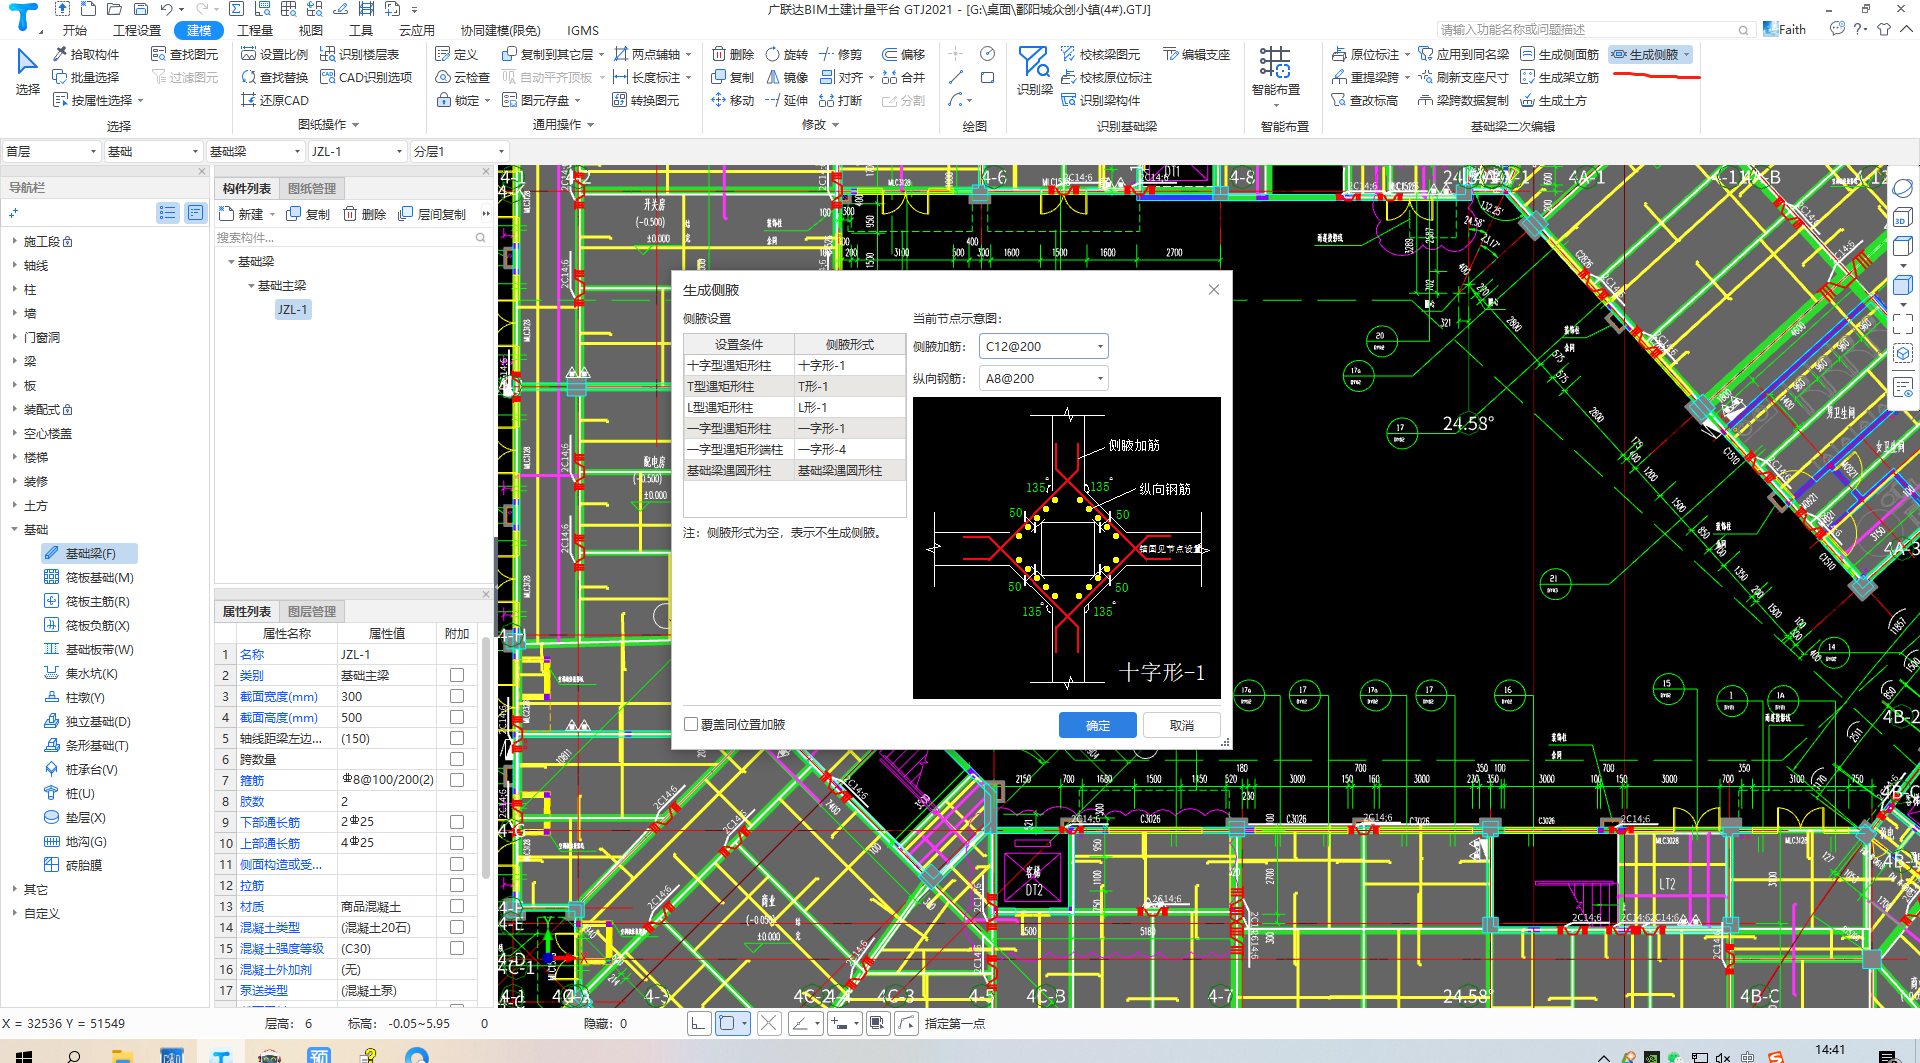Click 层间复制 copy between floors button
1920x1063 pixels.
point(432,214)
